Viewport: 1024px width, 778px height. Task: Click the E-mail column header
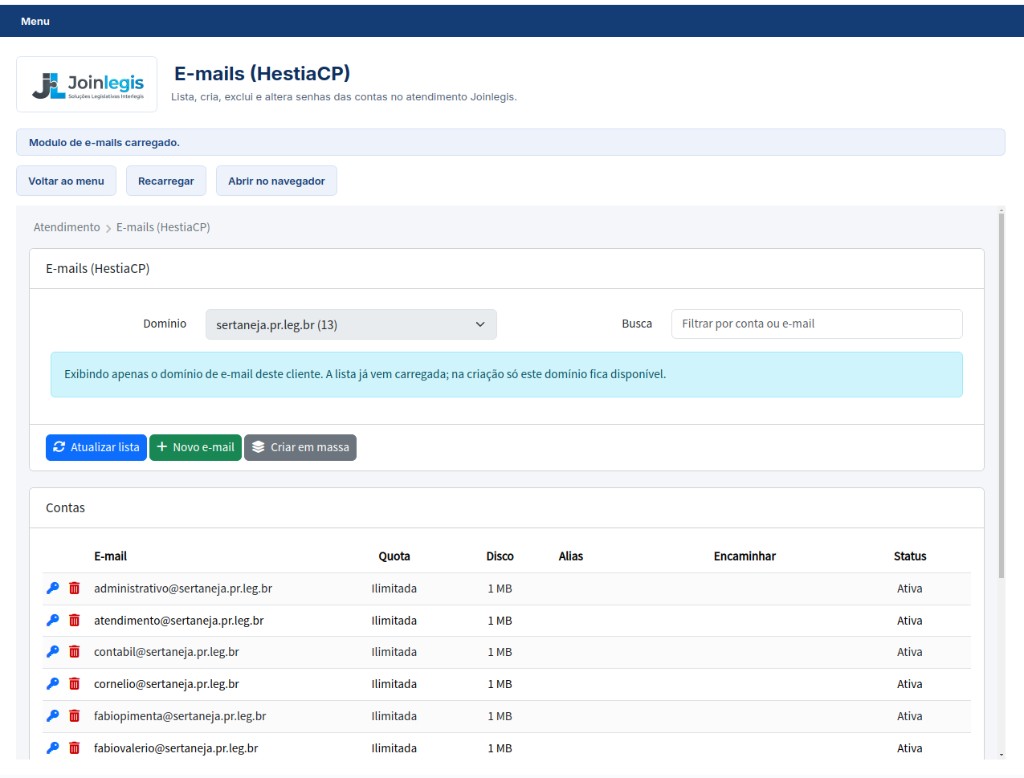tap(110, 557)
